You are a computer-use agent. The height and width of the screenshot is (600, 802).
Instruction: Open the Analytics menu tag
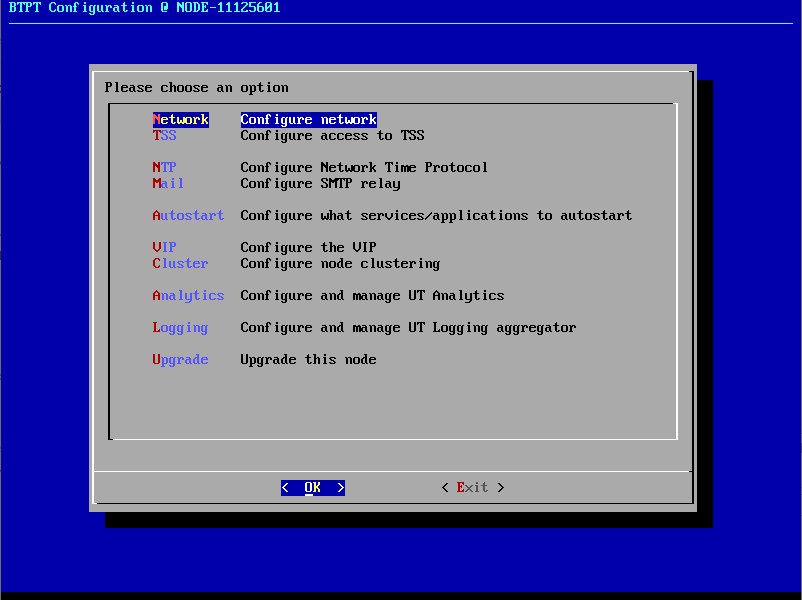tap(188, 296)
